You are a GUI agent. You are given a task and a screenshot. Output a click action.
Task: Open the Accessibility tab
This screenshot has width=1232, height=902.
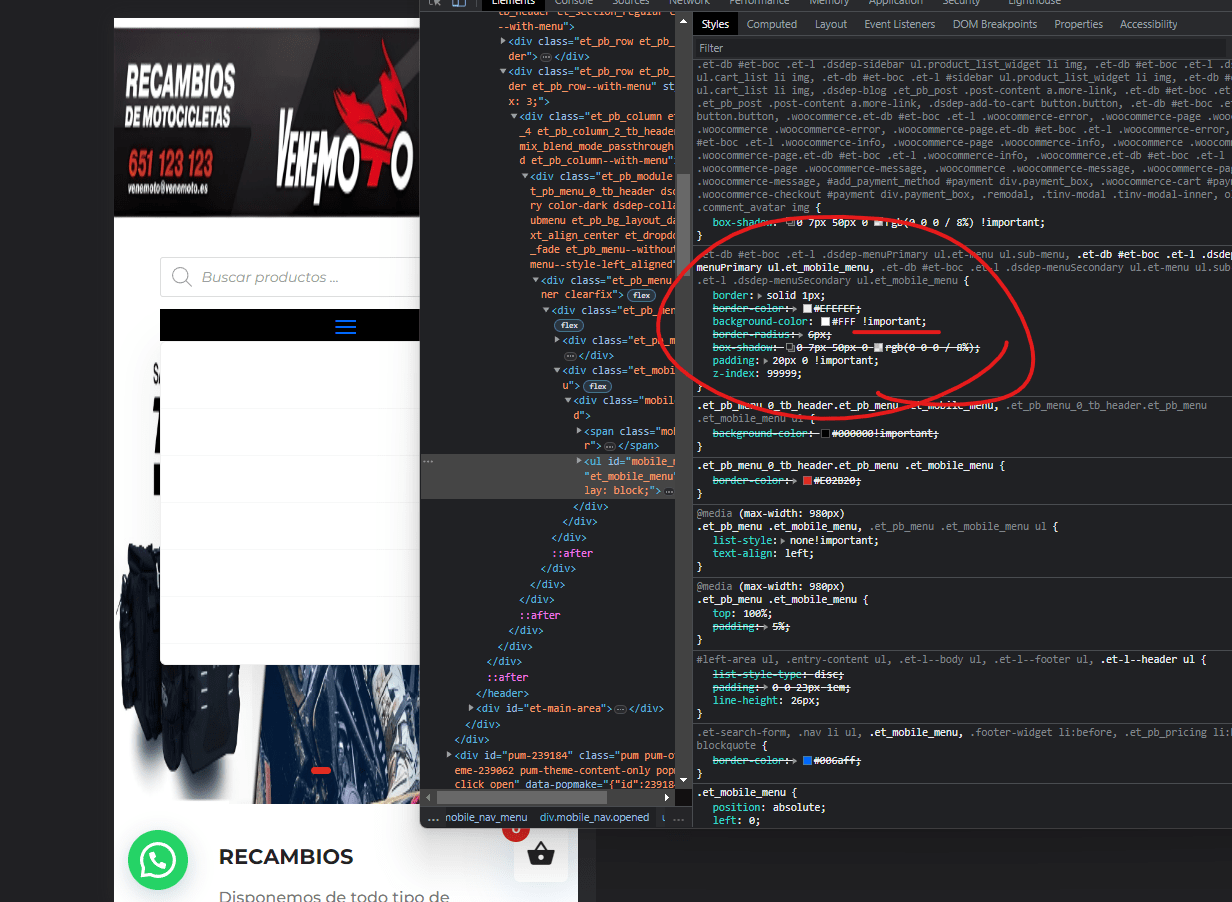click(1149, 24)
